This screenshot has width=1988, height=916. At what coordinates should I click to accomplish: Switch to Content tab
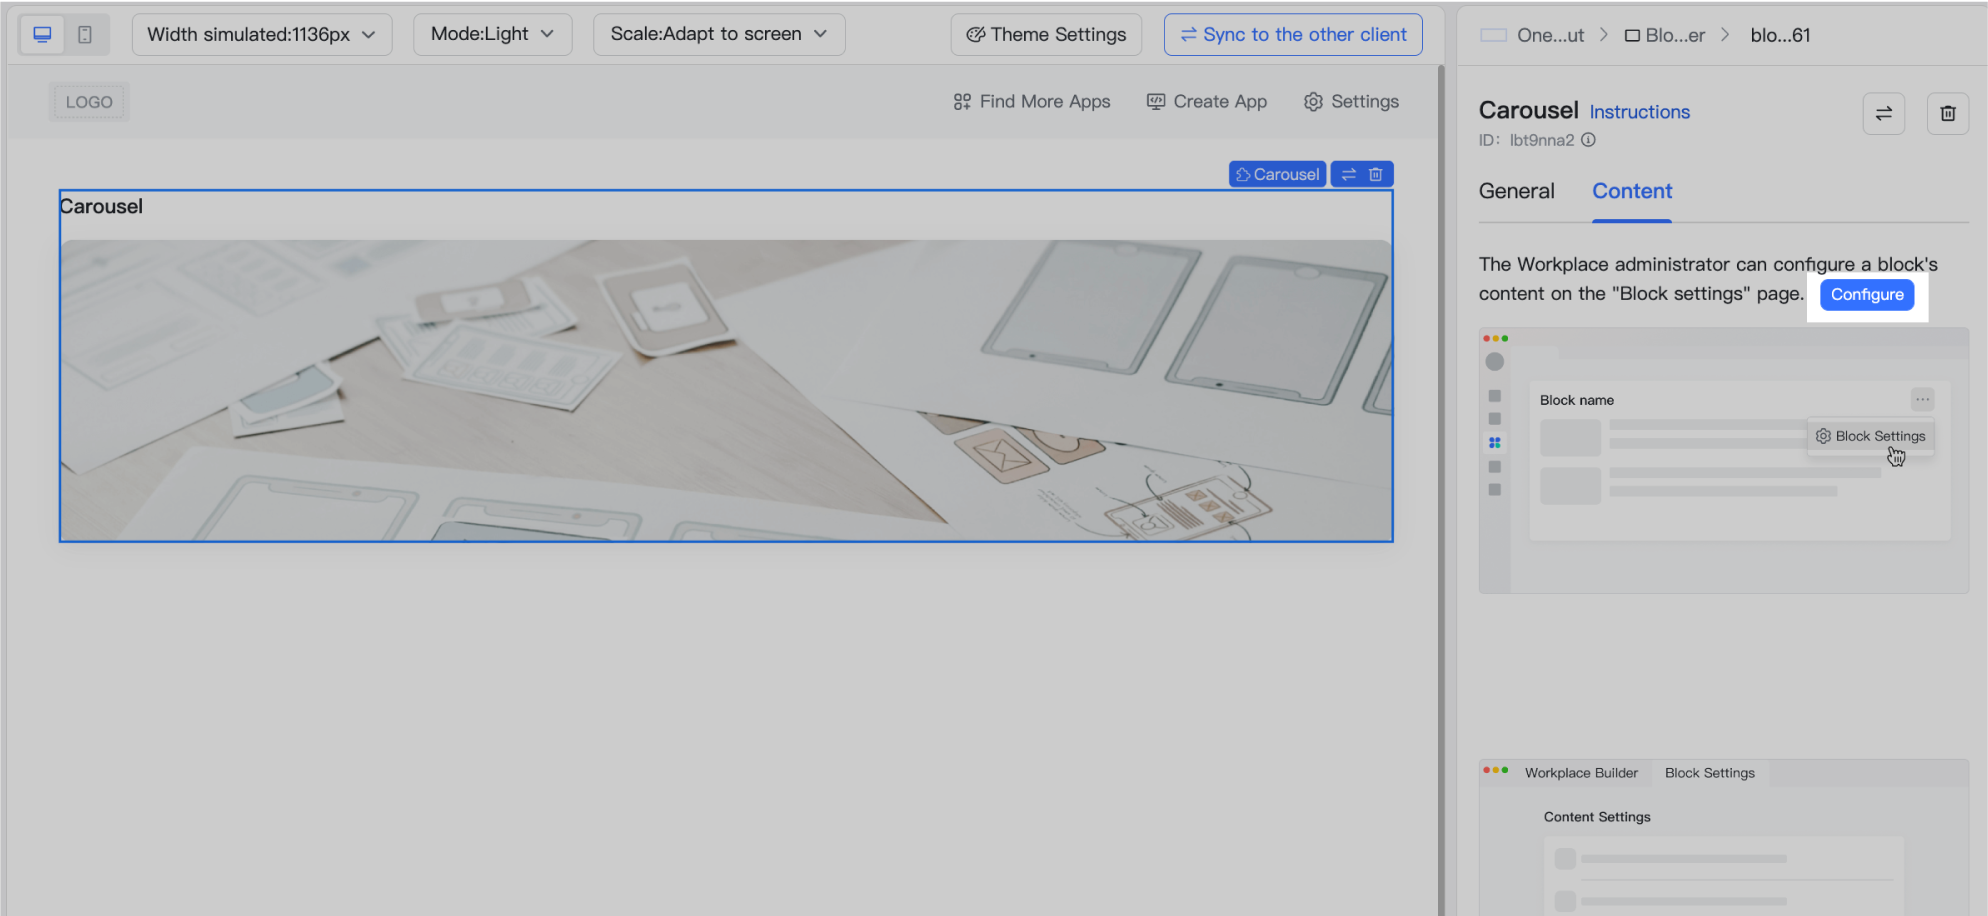(x=1632, y=191)
